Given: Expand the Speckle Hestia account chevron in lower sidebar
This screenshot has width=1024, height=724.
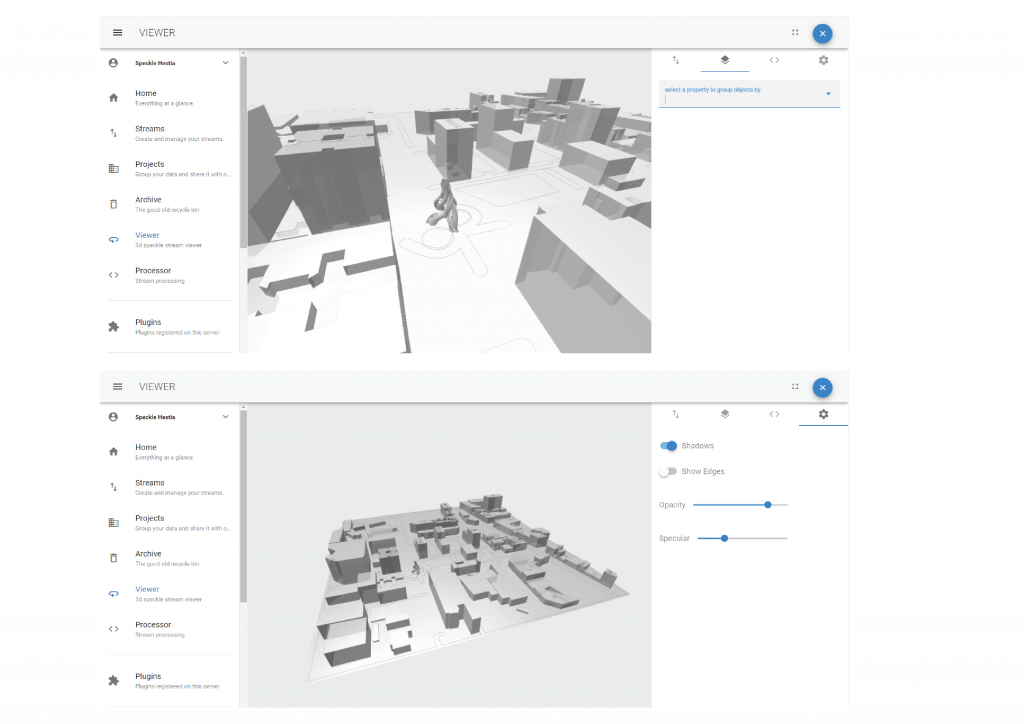Looking at the screenshot, I should 225,417.
